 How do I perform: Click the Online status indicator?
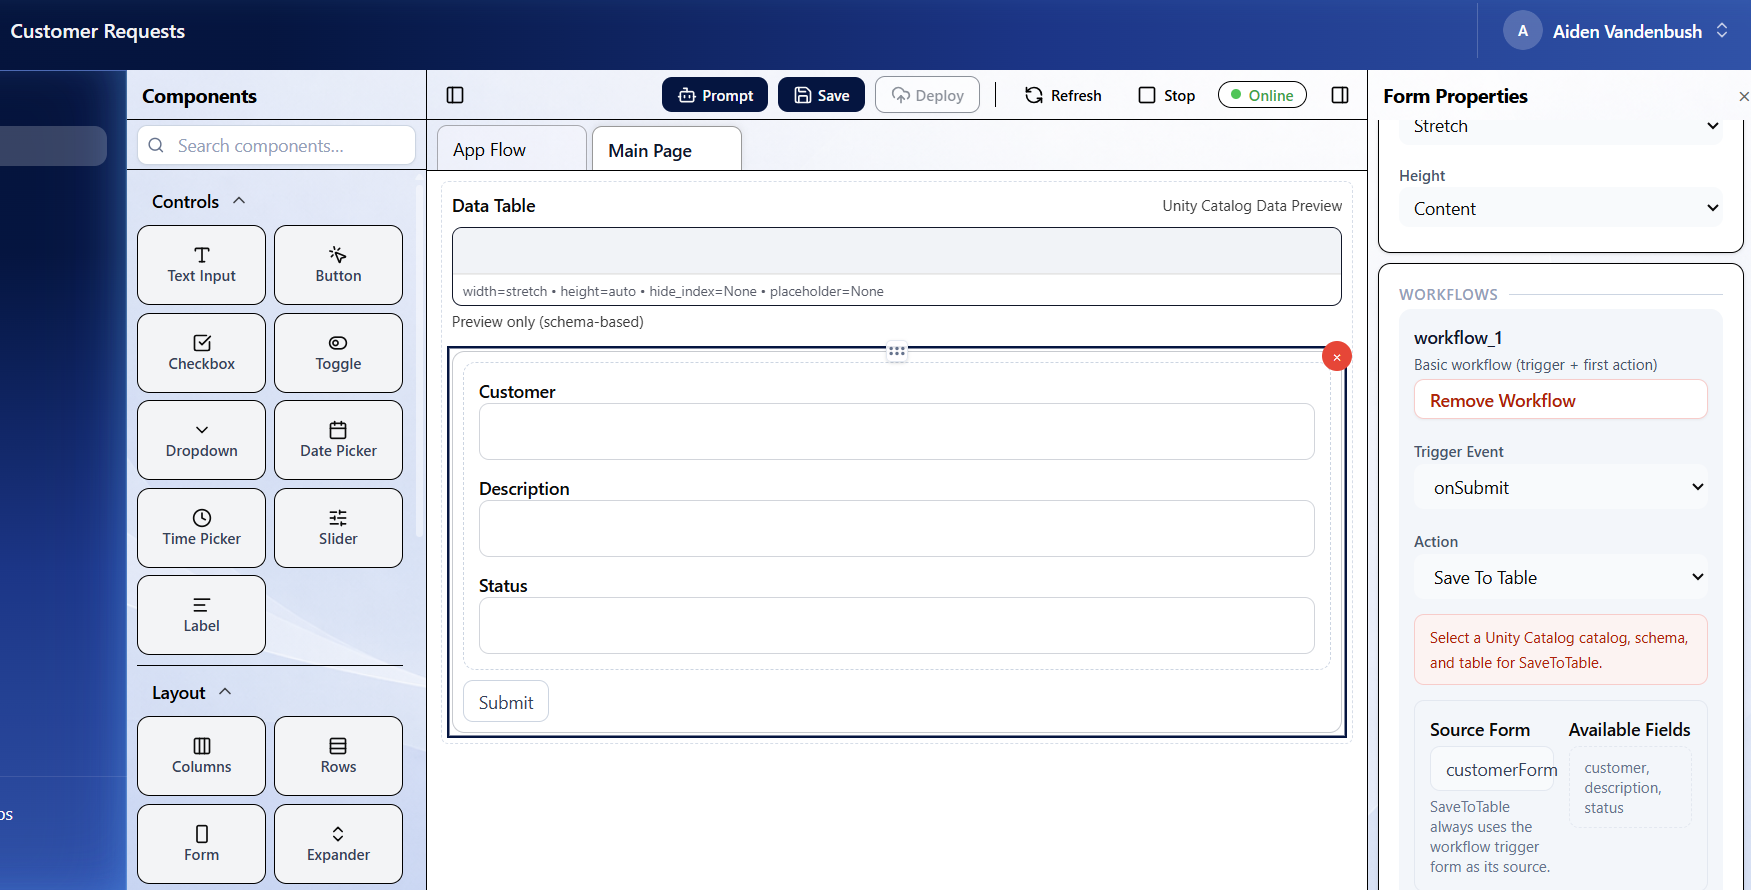pos(1262,95)
